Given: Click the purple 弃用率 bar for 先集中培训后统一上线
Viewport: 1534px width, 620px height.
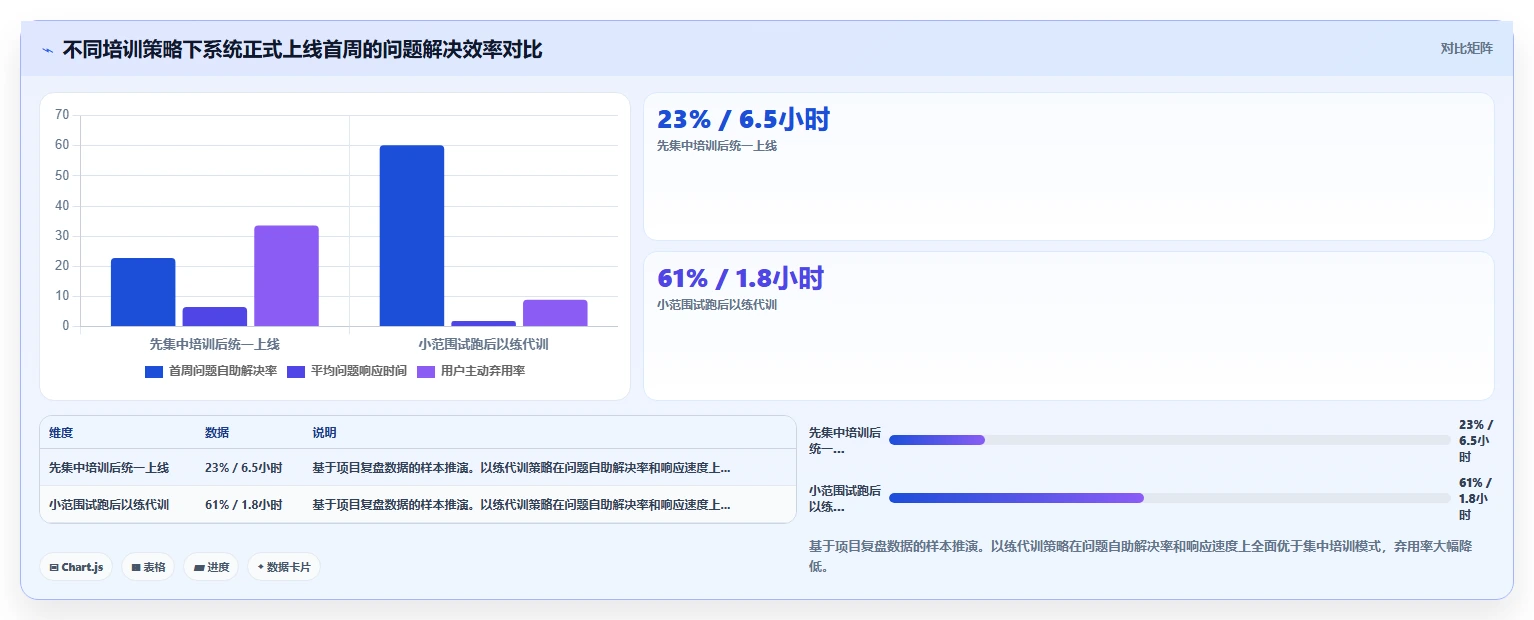Looking at the screenshot, I should coord(286,276).
